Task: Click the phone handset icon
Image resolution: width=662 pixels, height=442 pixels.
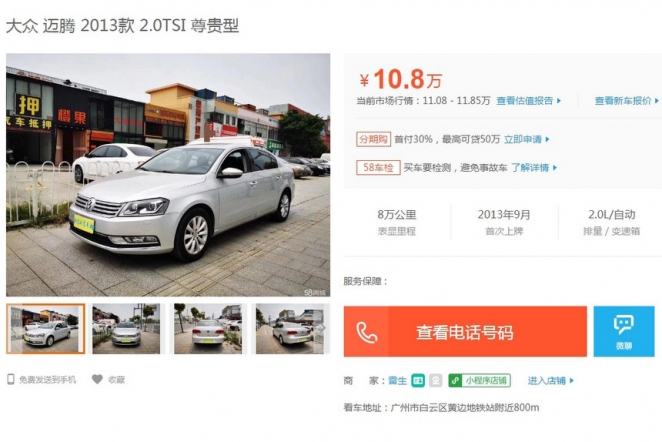Action: click(x=366, y=332)
